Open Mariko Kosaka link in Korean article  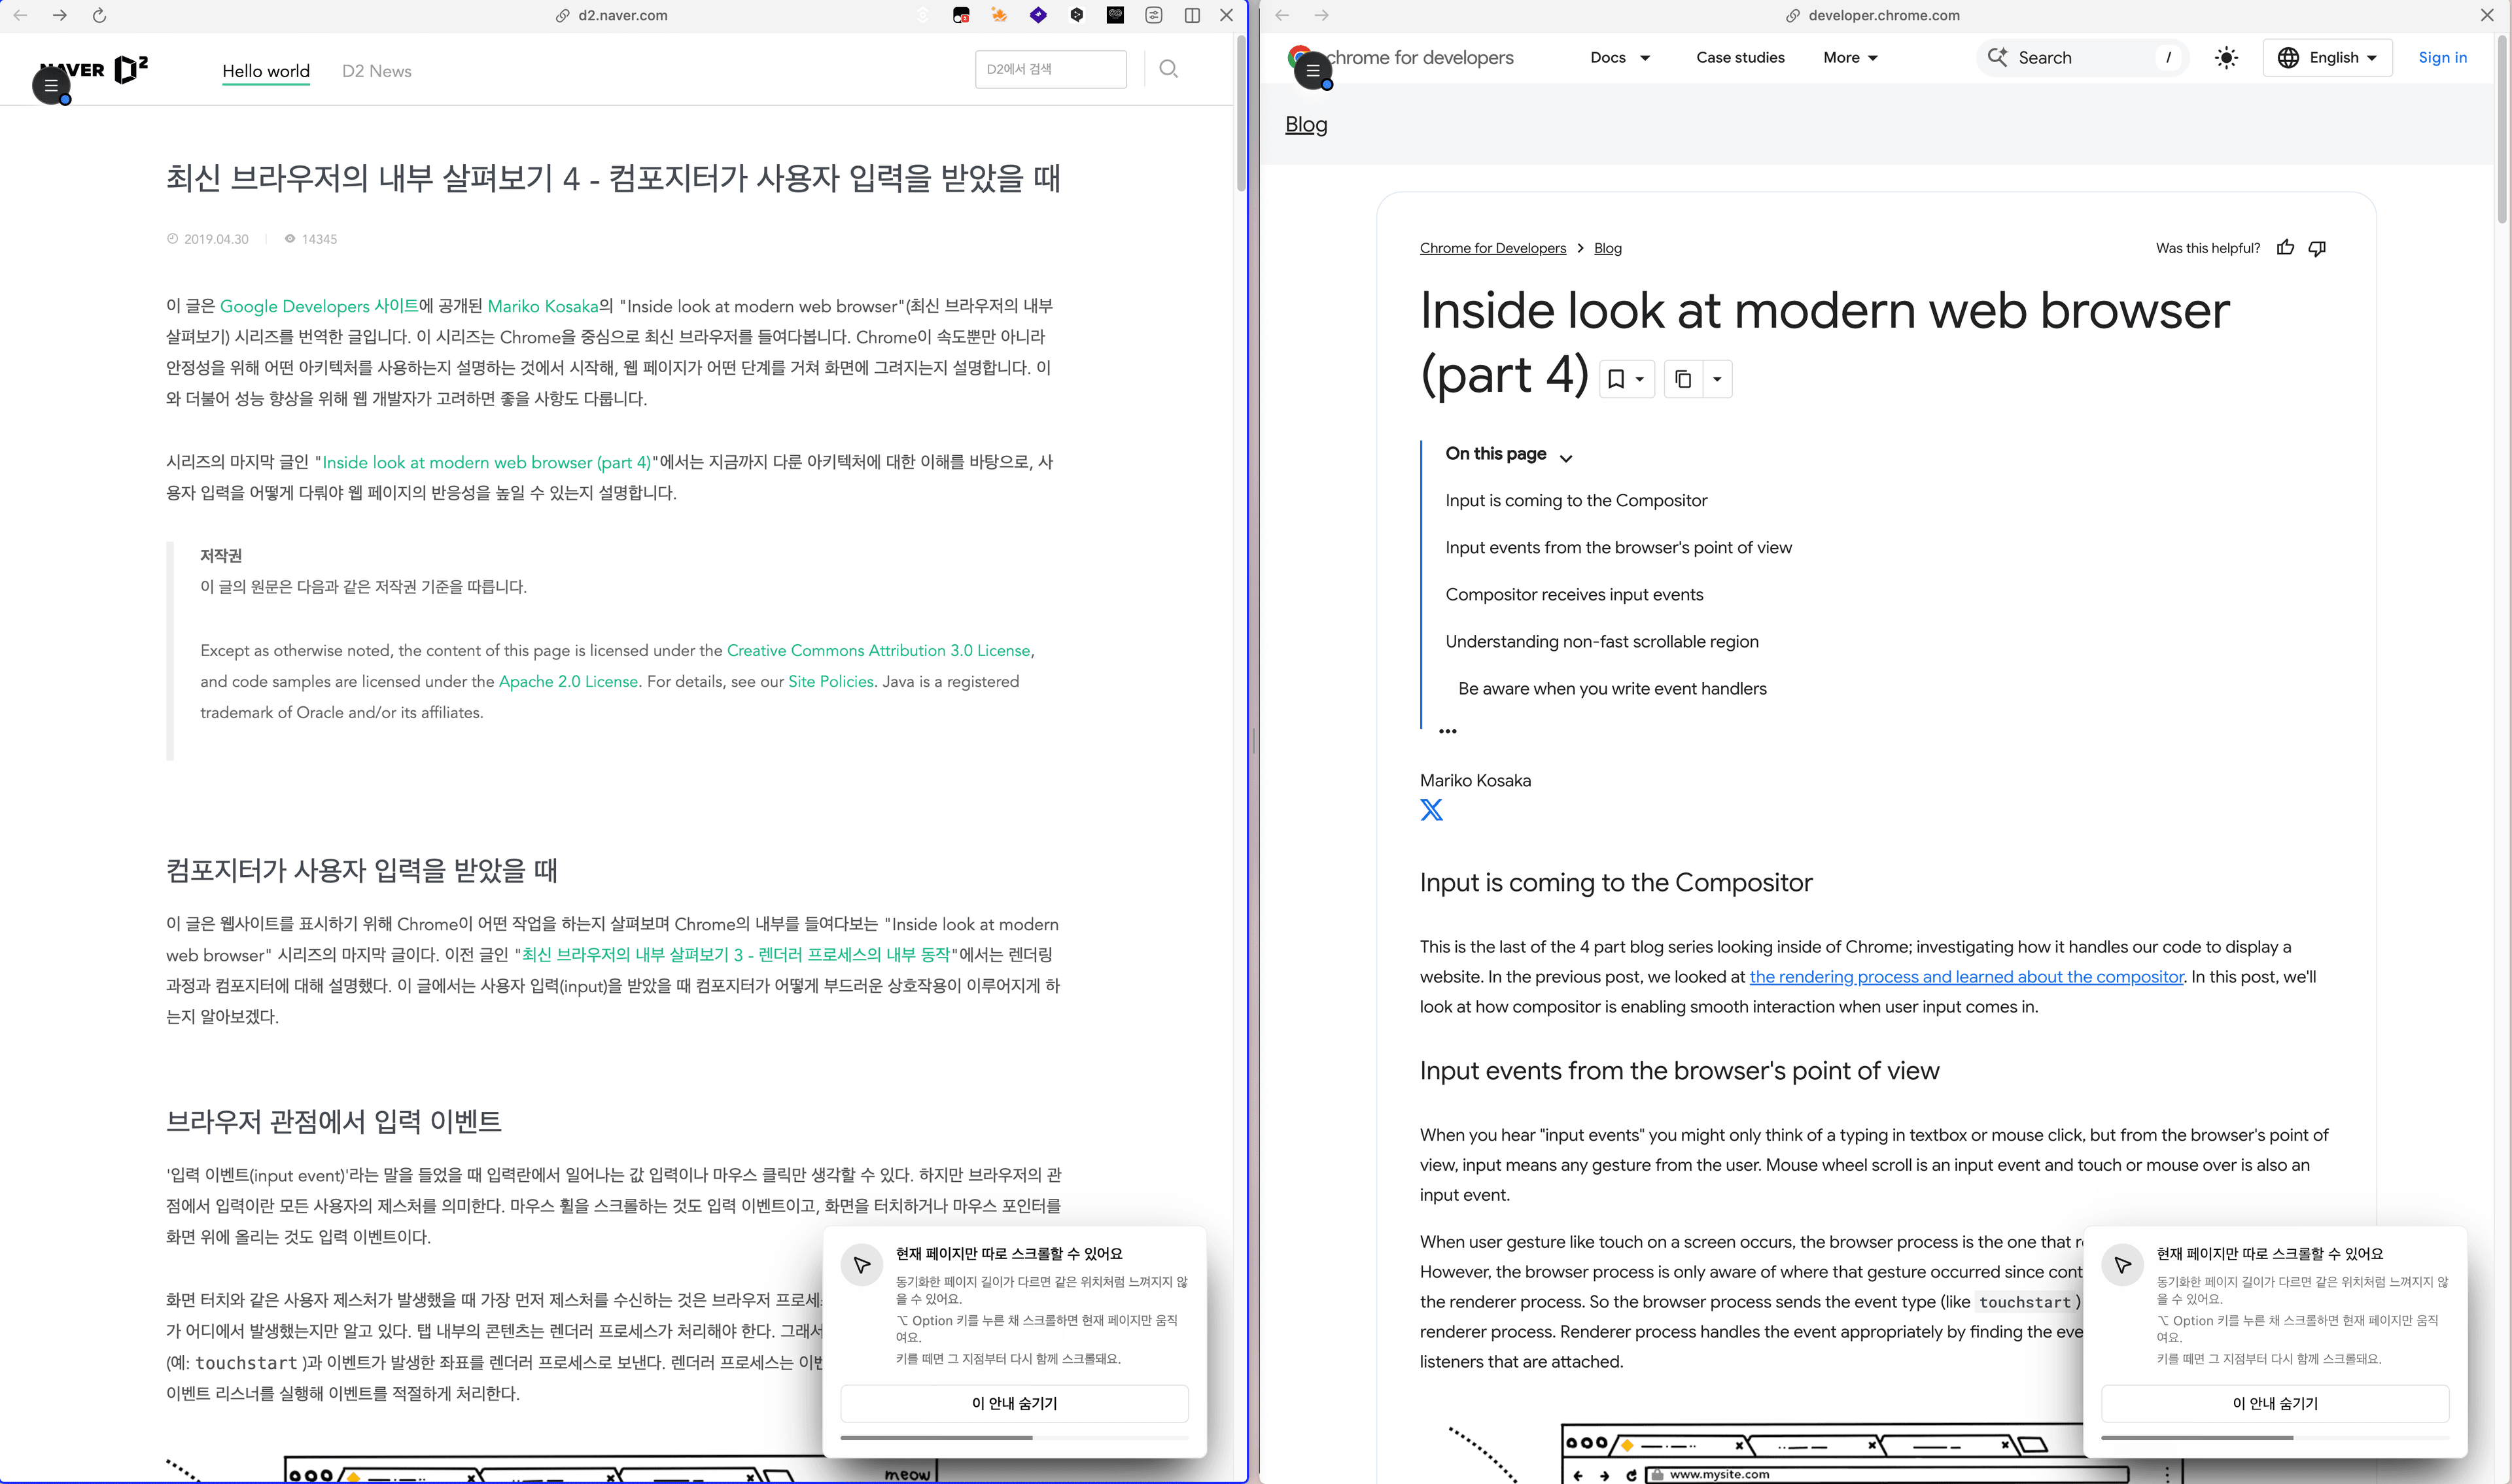click(x=543, y=306)
